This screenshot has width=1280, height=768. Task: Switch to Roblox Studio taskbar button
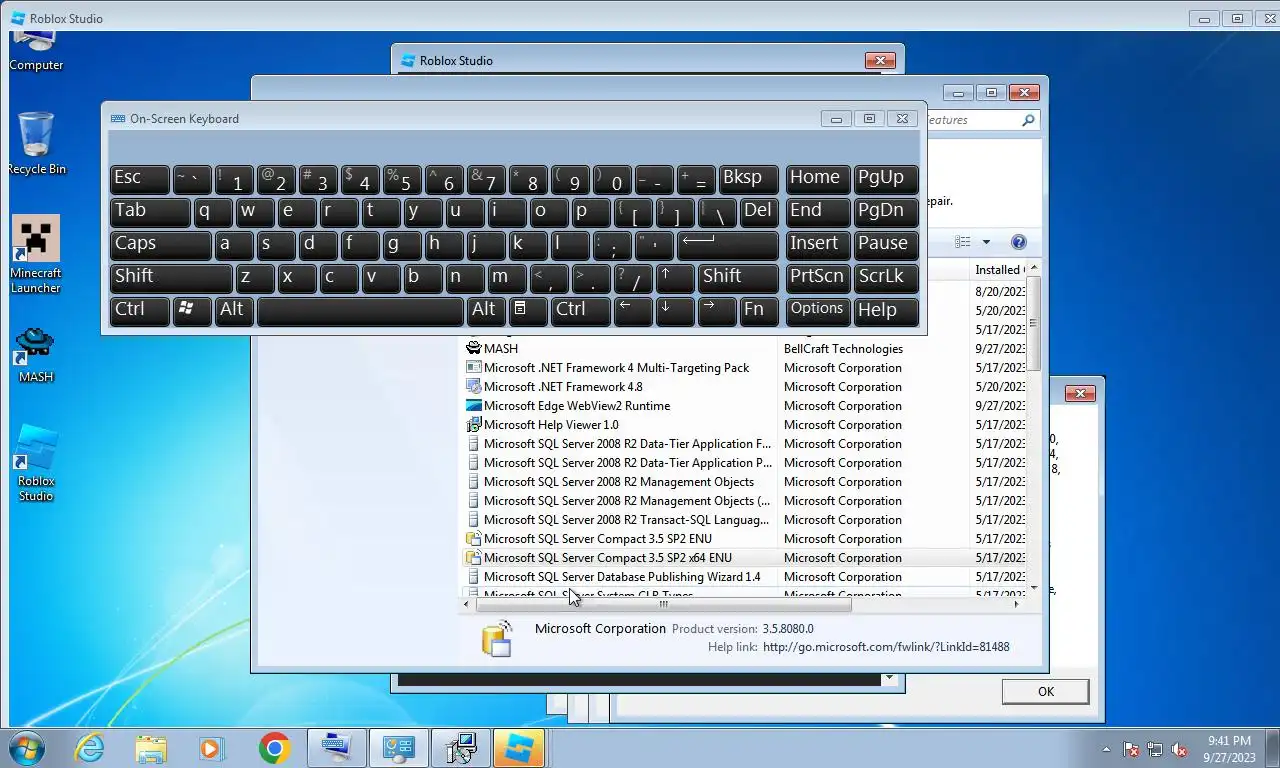(x=520, y=748)
